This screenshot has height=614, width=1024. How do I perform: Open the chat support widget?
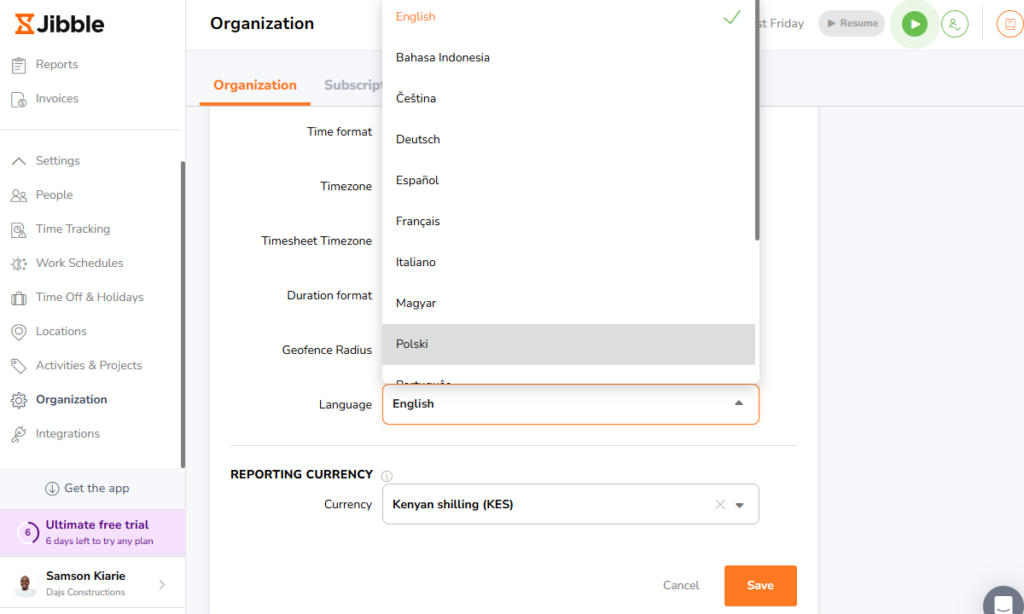coord(1004,601)
